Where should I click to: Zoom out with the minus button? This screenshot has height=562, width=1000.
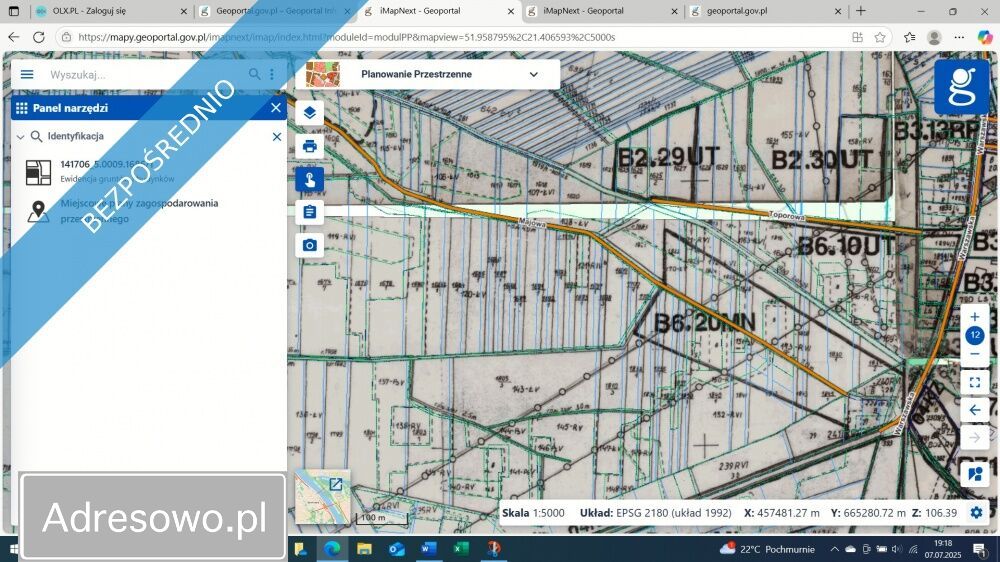974,354
